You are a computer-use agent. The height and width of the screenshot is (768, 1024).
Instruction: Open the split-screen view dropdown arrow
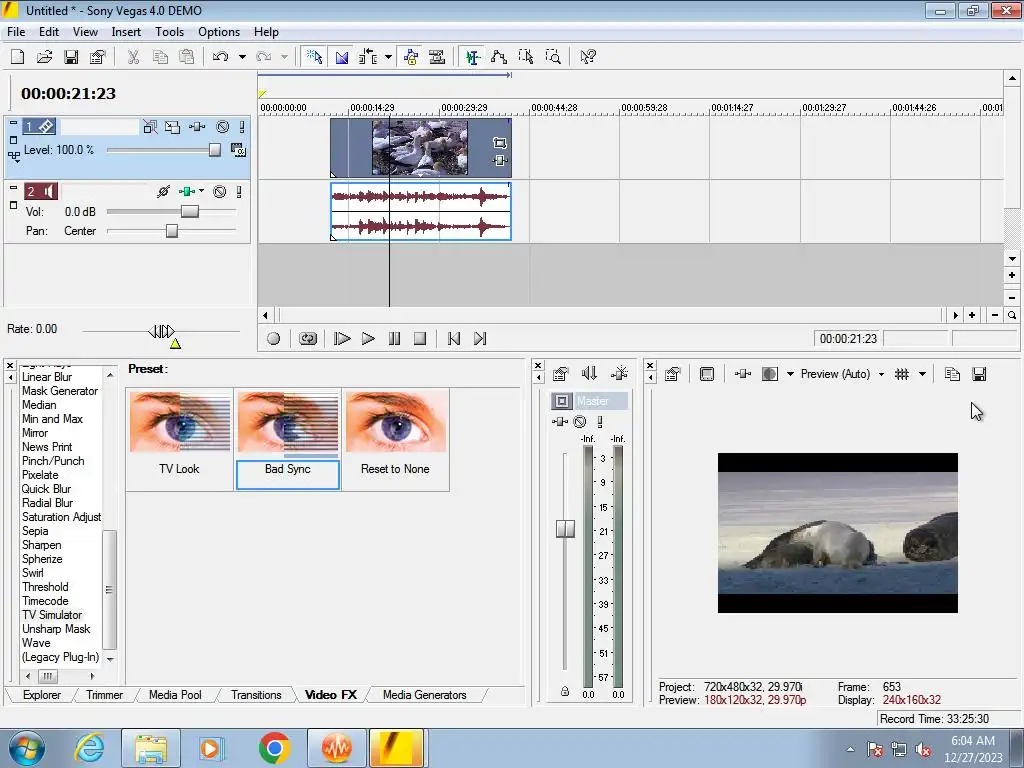click(790, 374)
